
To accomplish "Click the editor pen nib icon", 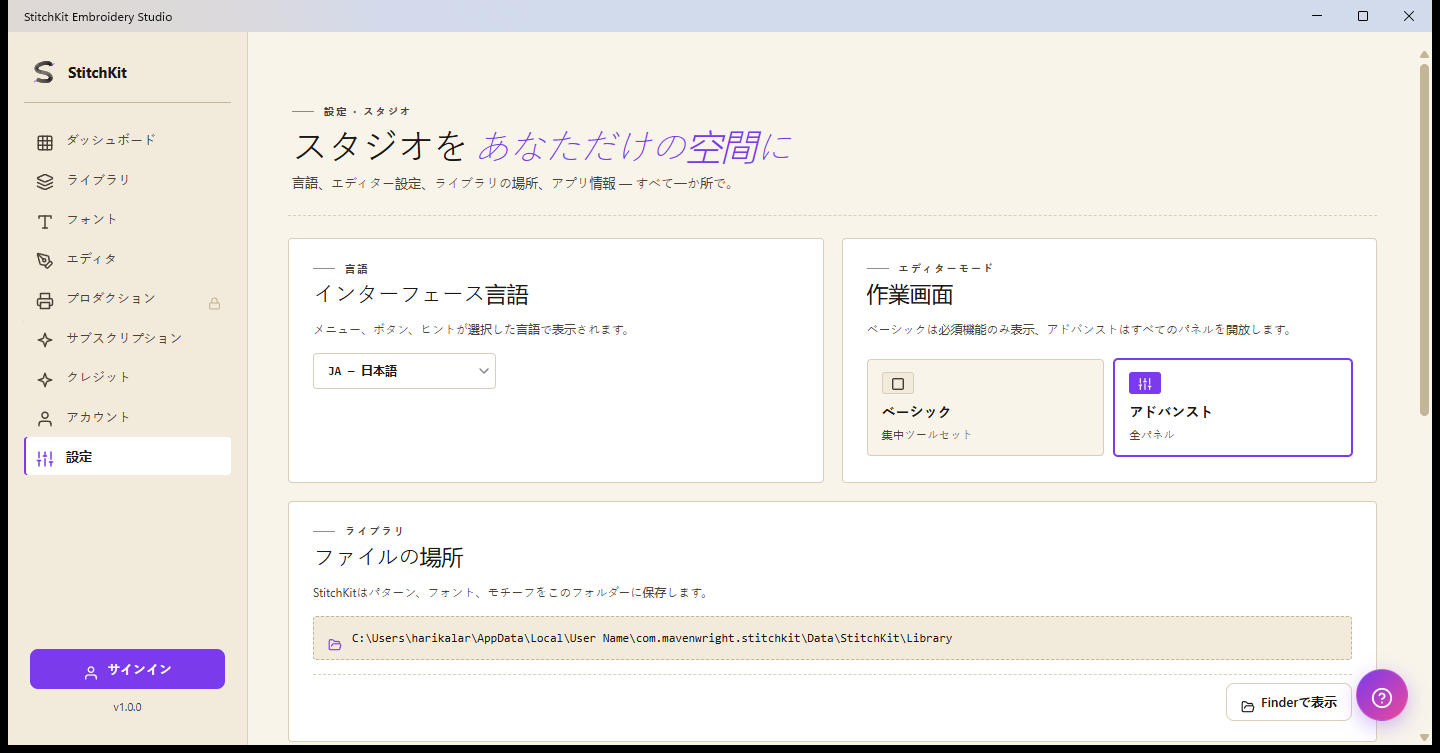I will 45,261.
